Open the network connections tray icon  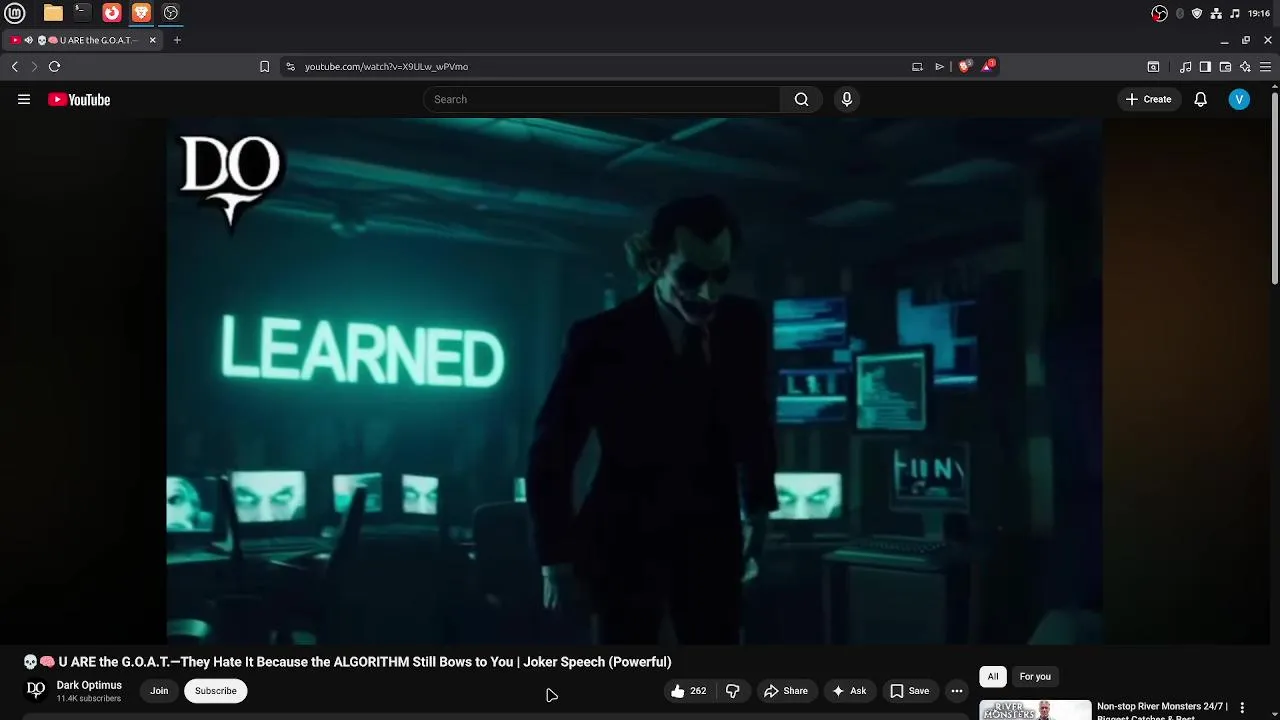tap(1216, 13)
